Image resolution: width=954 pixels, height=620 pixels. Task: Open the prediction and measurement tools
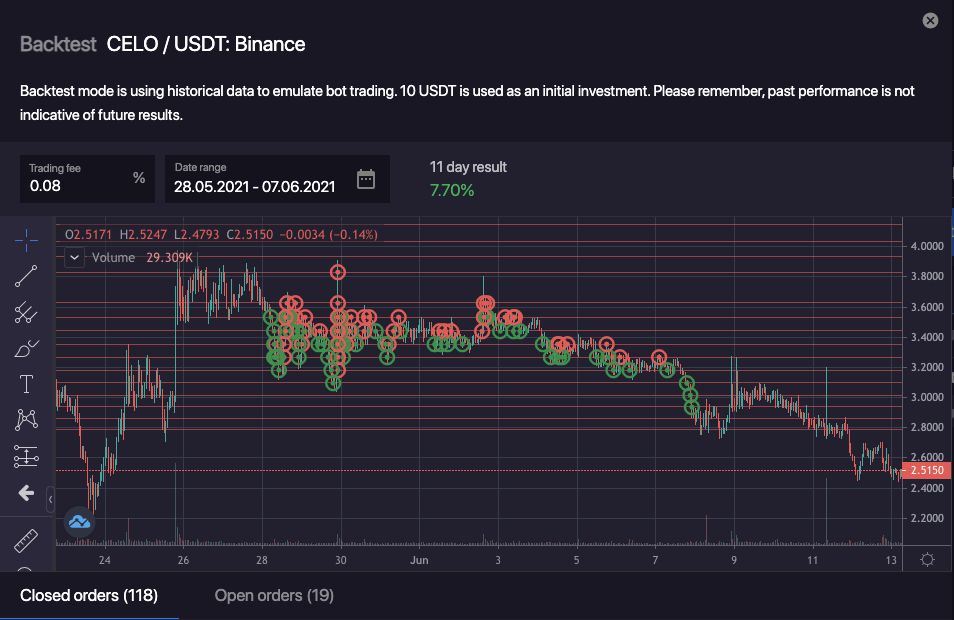click(x=26, y=457)
